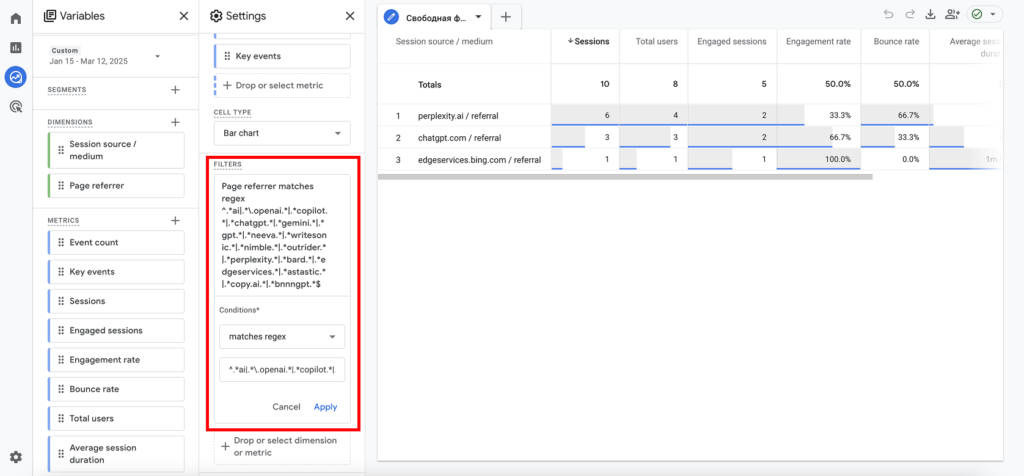
Task: Add a metric with plus icon
Action: click(x=175, y=221)
